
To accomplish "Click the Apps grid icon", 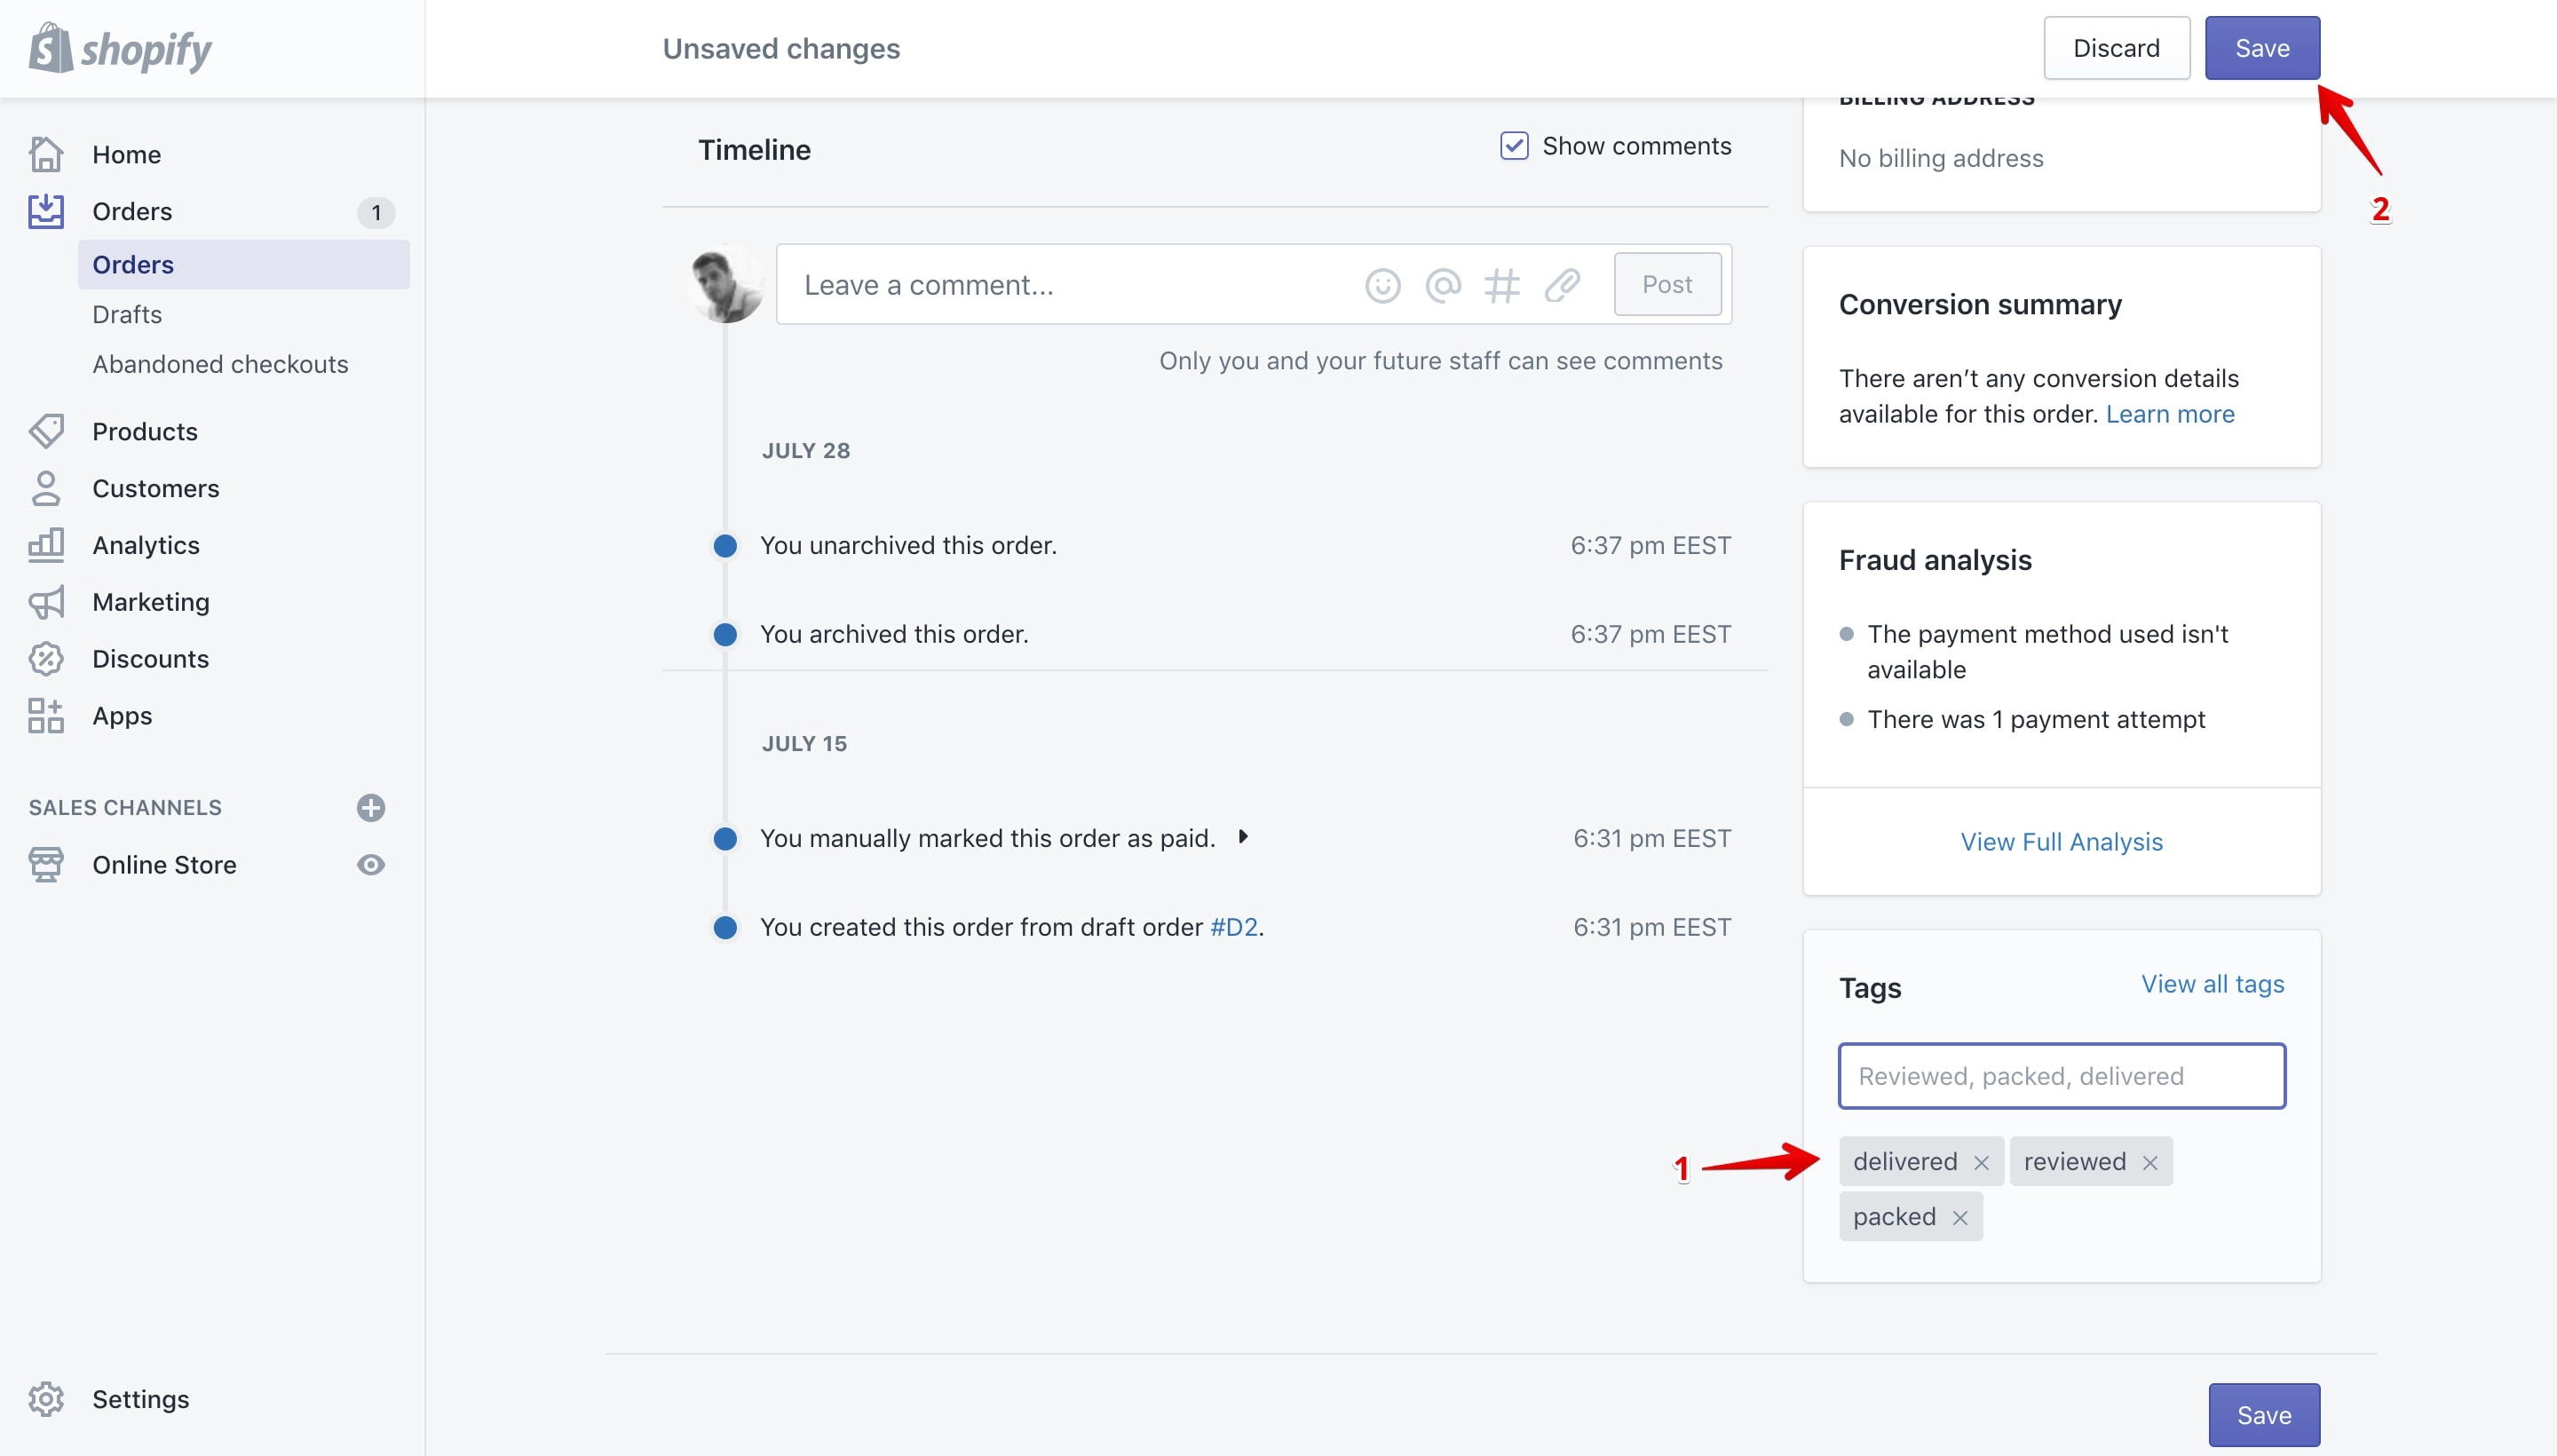I will (46, 716).
